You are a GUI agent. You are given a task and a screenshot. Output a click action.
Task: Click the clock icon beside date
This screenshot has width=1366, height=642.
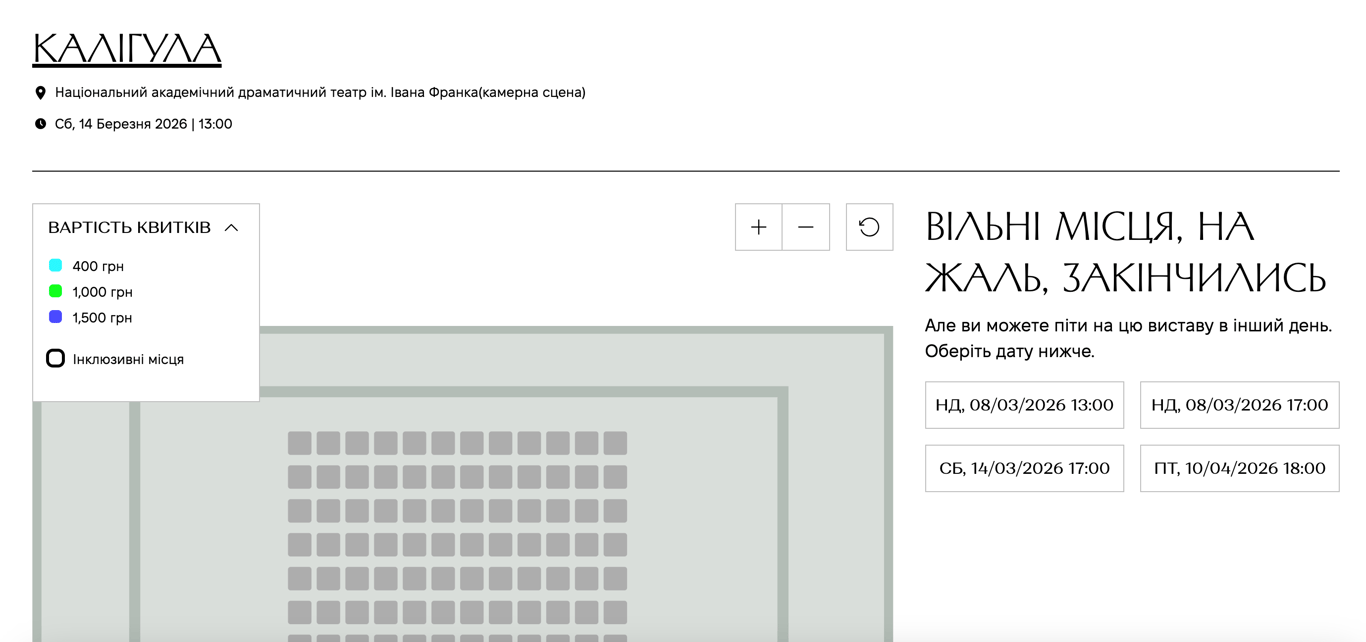[x=41, y=124]
